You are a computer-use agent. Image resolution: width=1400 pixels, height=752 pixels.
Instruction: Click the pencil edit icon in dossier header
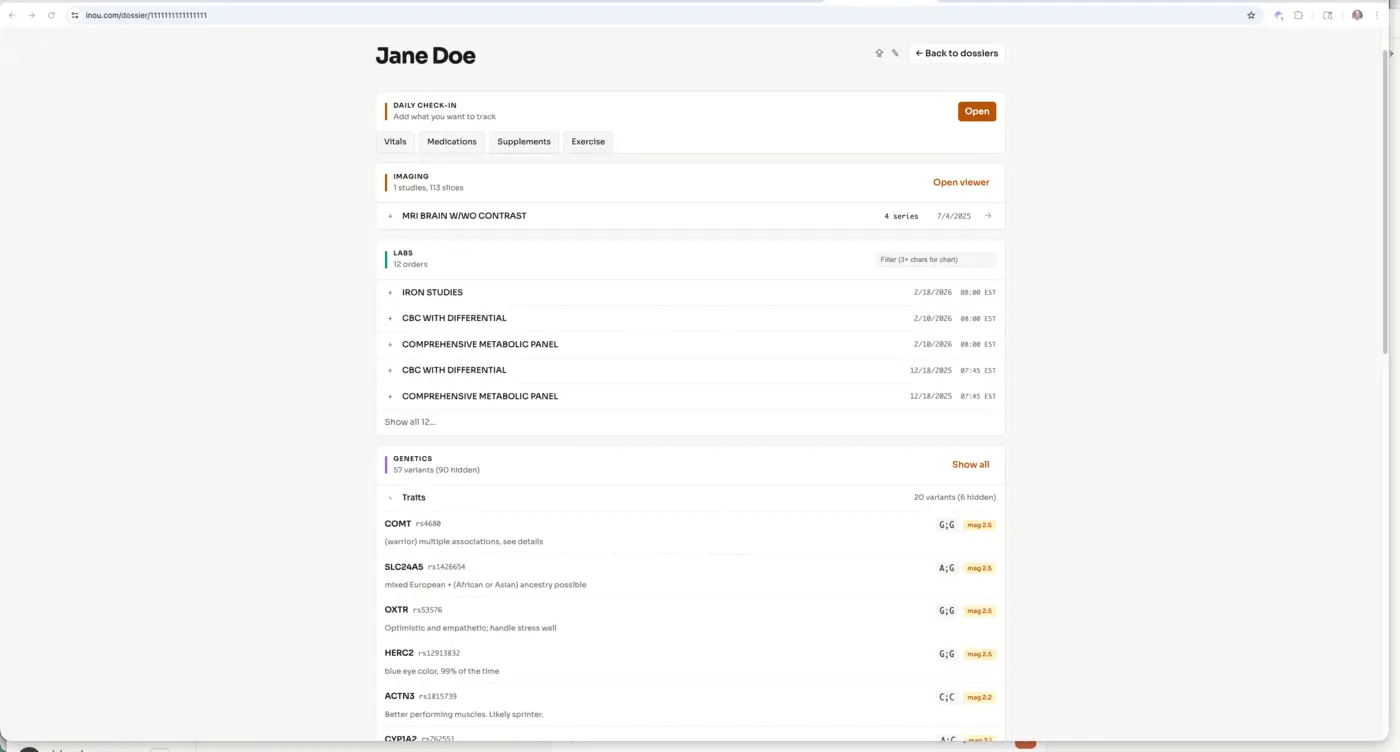(x=895, y=53)
